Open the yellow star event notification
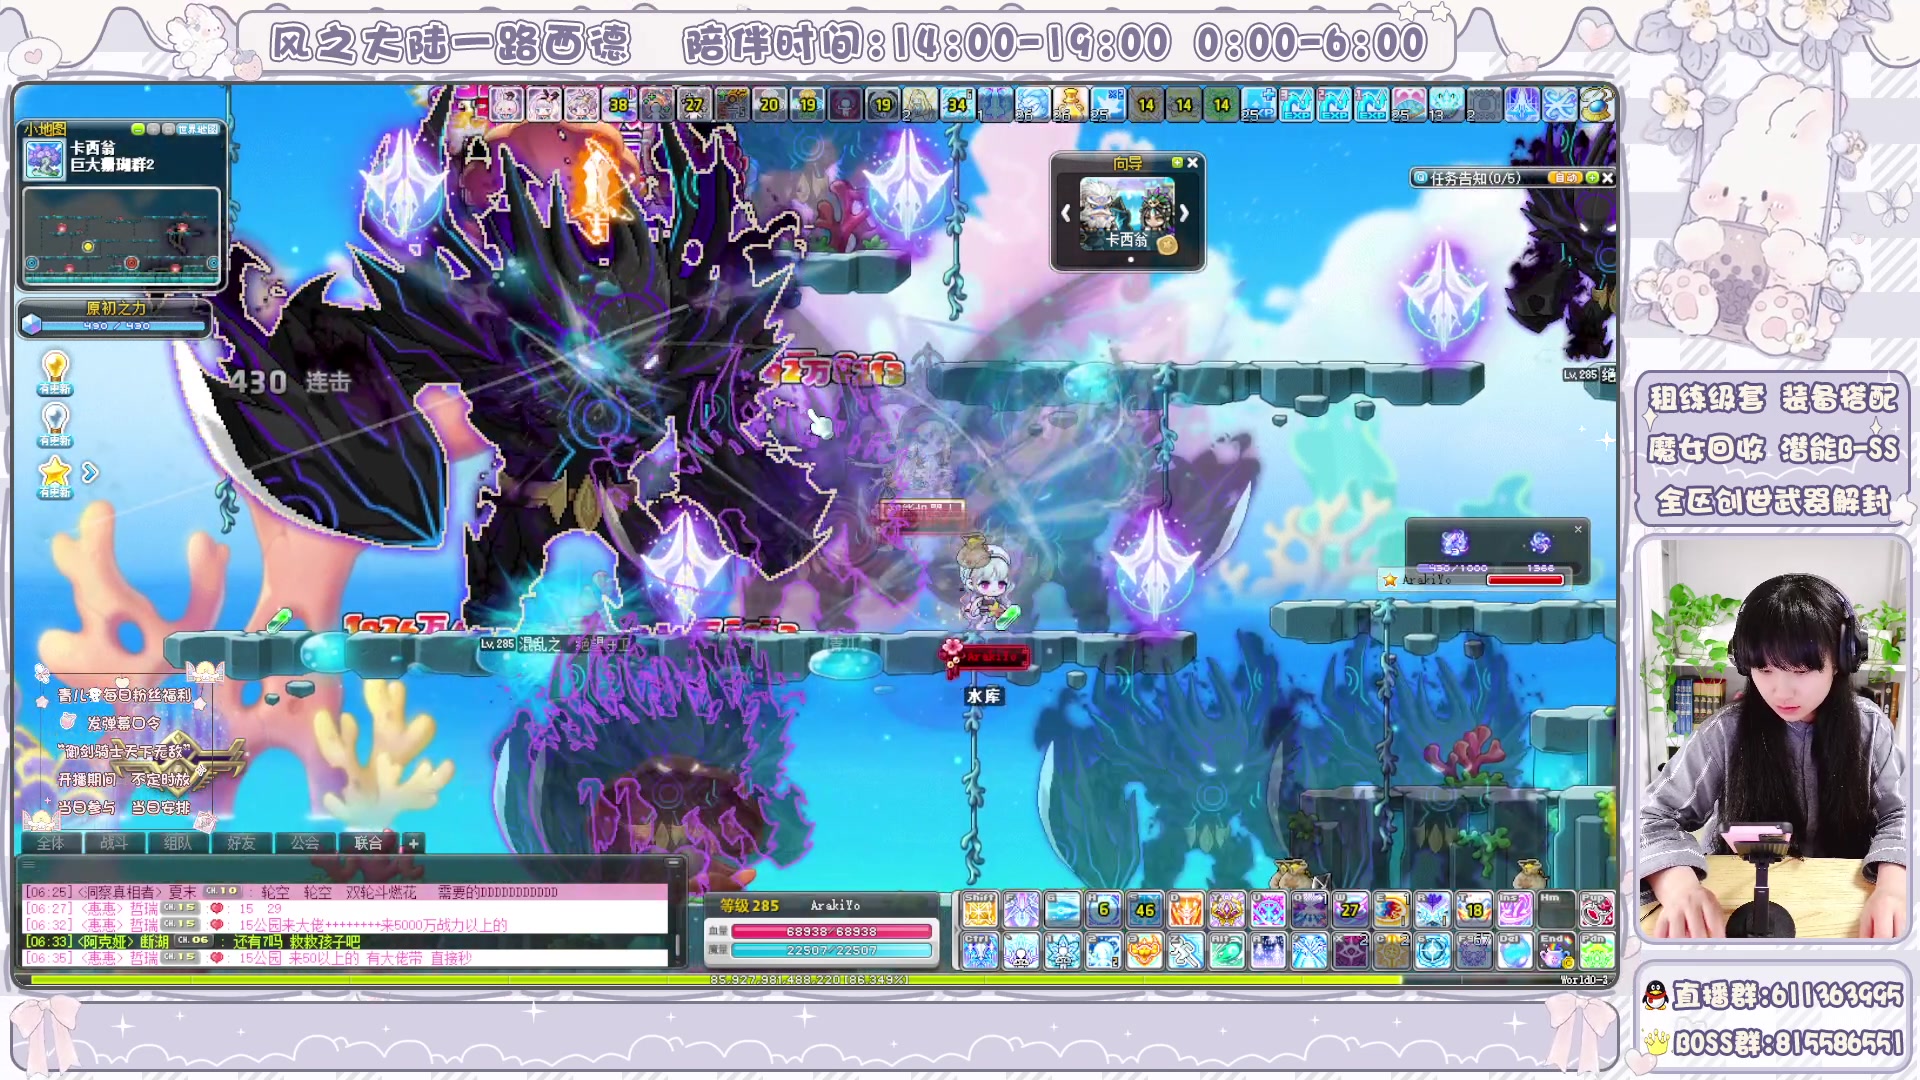 [55, 476]
